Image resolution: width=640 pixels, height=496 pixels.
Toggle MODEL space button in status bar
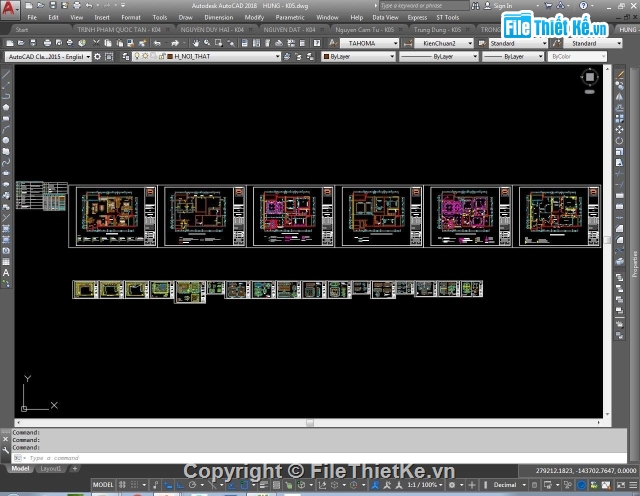103,485
